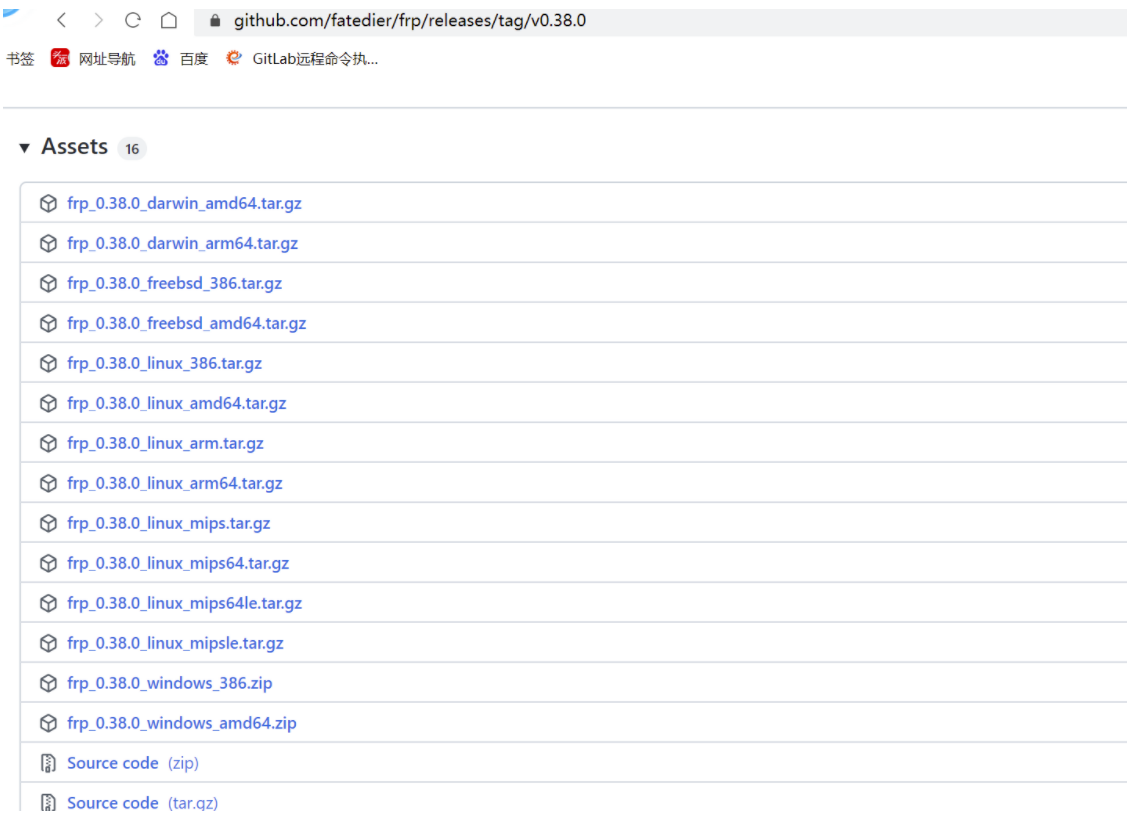Image resolution: width=1127 pixels, height=827 pixels.
Task: Click package icon beside linux_mipsle asset
Action: (48, 643)
